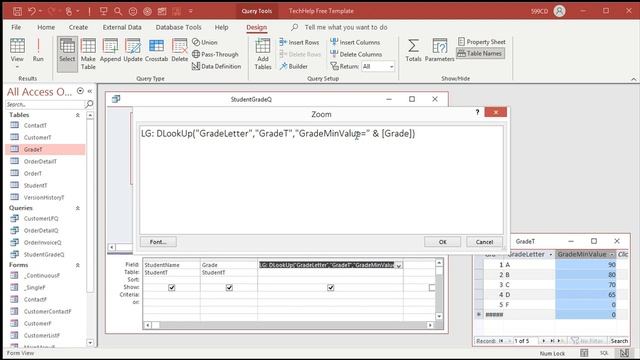Open the navigation pane options dropdown
This screenshot has width=640, height=360.
coord(80,91)
